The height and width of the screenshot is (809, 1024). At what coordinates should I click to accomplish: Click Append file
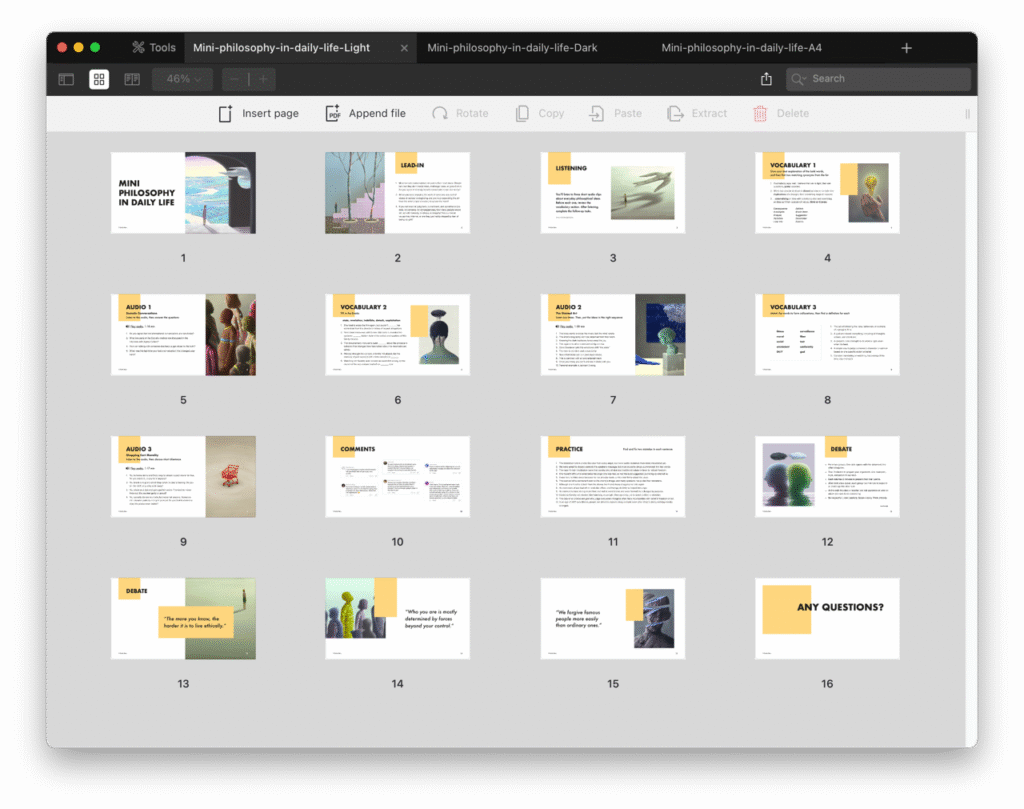tap(365, 114)
